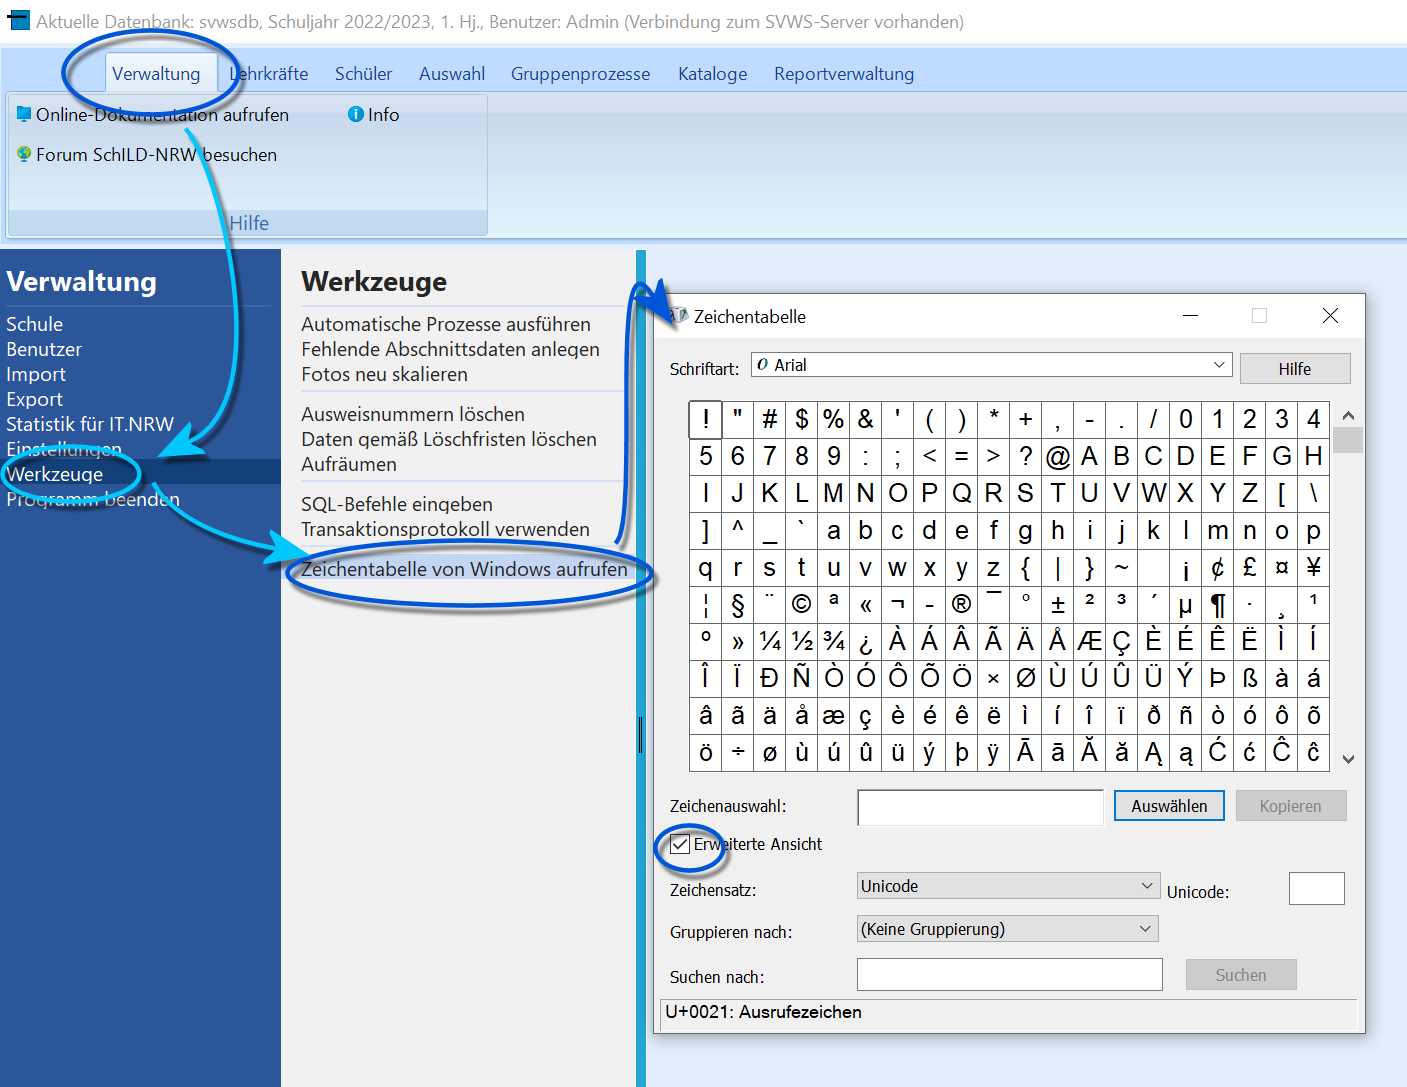
Task: Pick the ¶ paragraph symbol character
Action: 1217,604
